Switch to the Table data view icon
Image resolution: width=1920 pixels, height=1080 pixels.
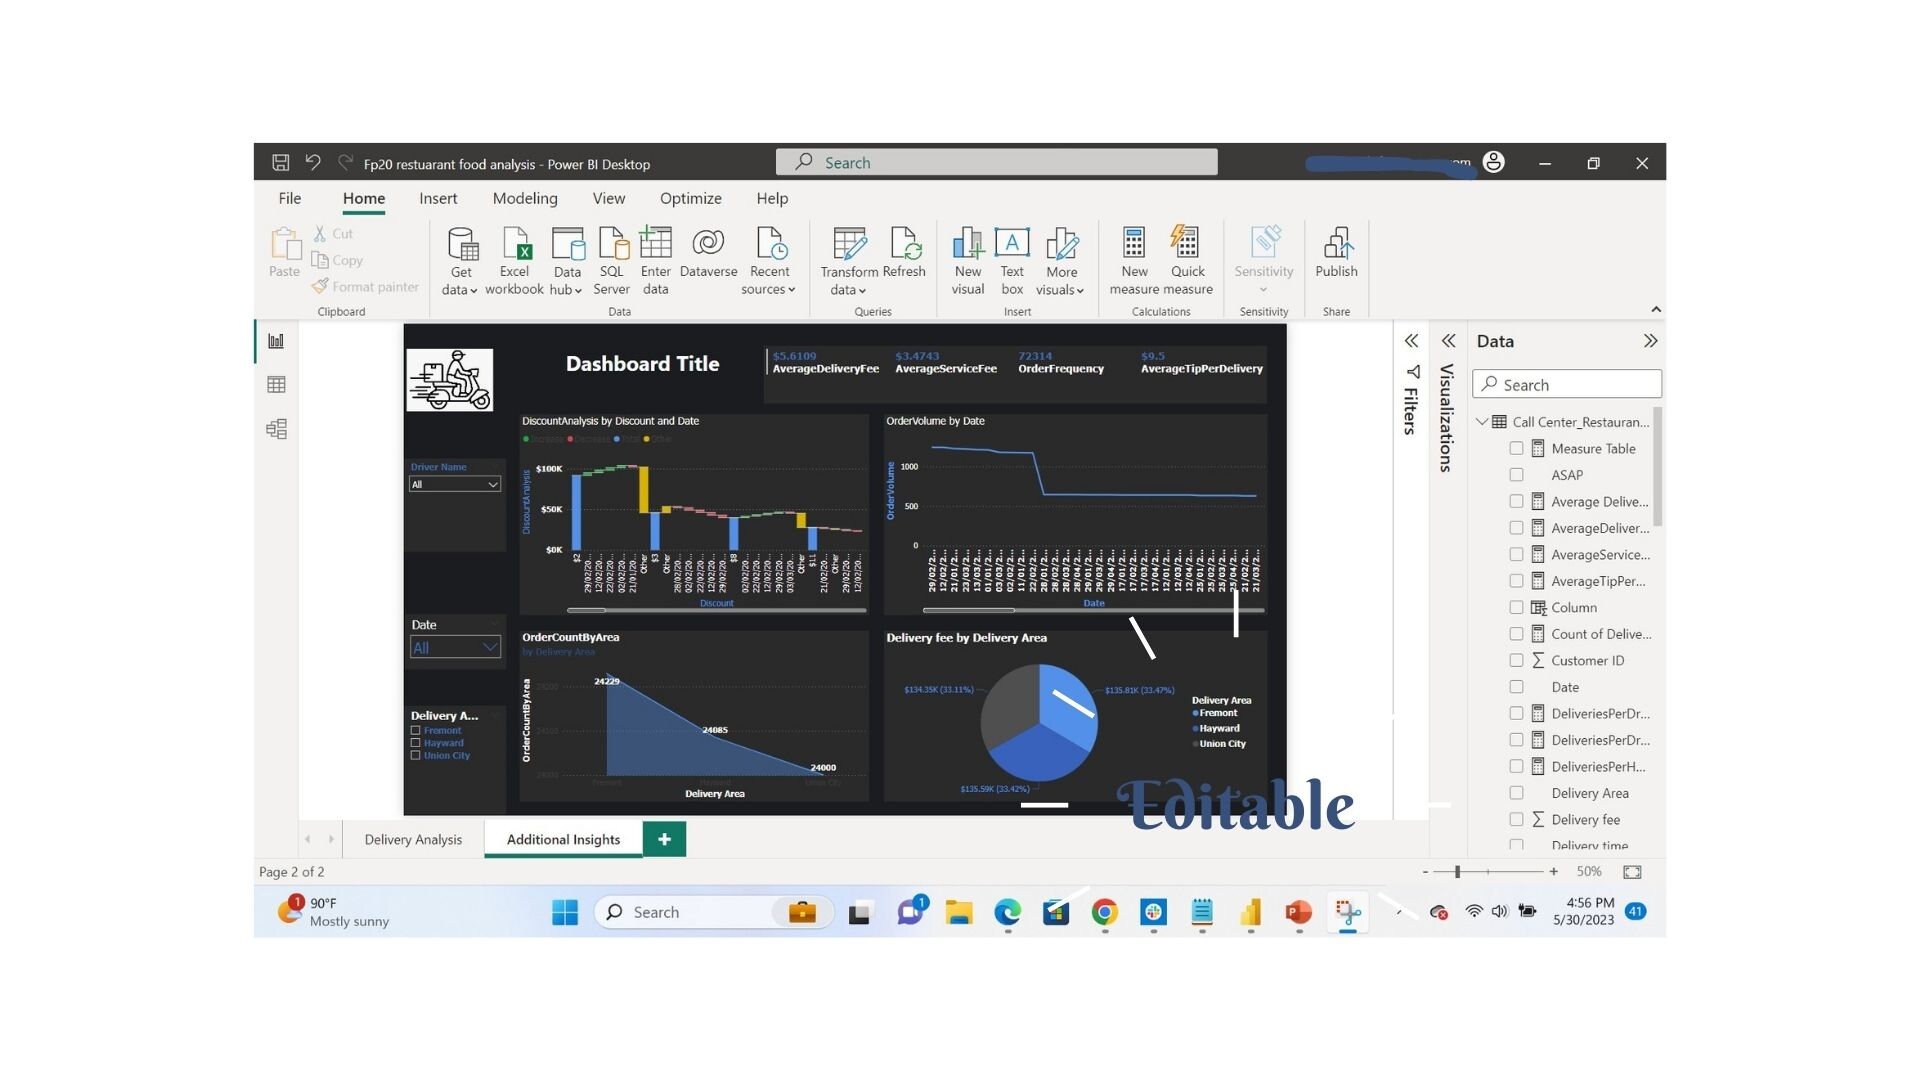(x=276, y=384)
